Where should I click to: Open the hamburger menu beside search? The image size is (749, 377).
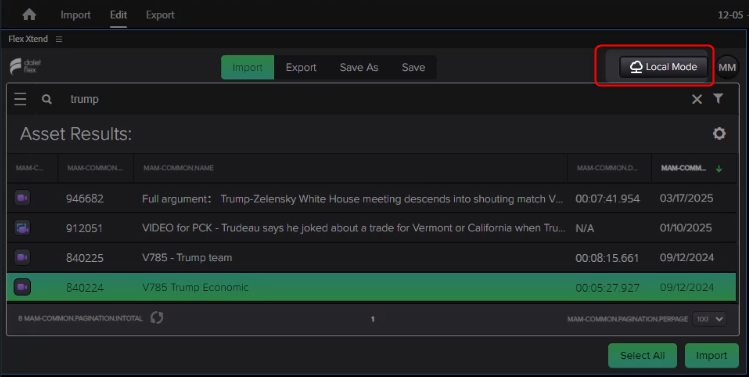pos(20,99)
